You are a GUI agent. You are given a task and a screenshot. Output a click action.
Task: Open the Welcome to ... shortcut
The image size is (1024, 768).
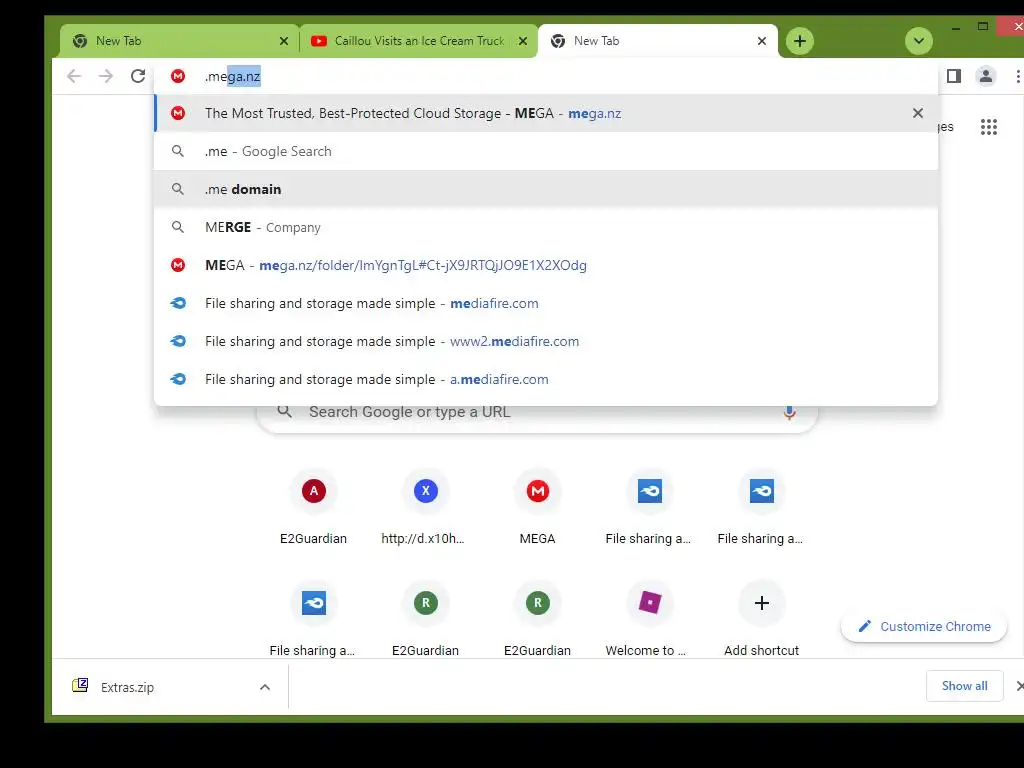[x=649, y=619]
